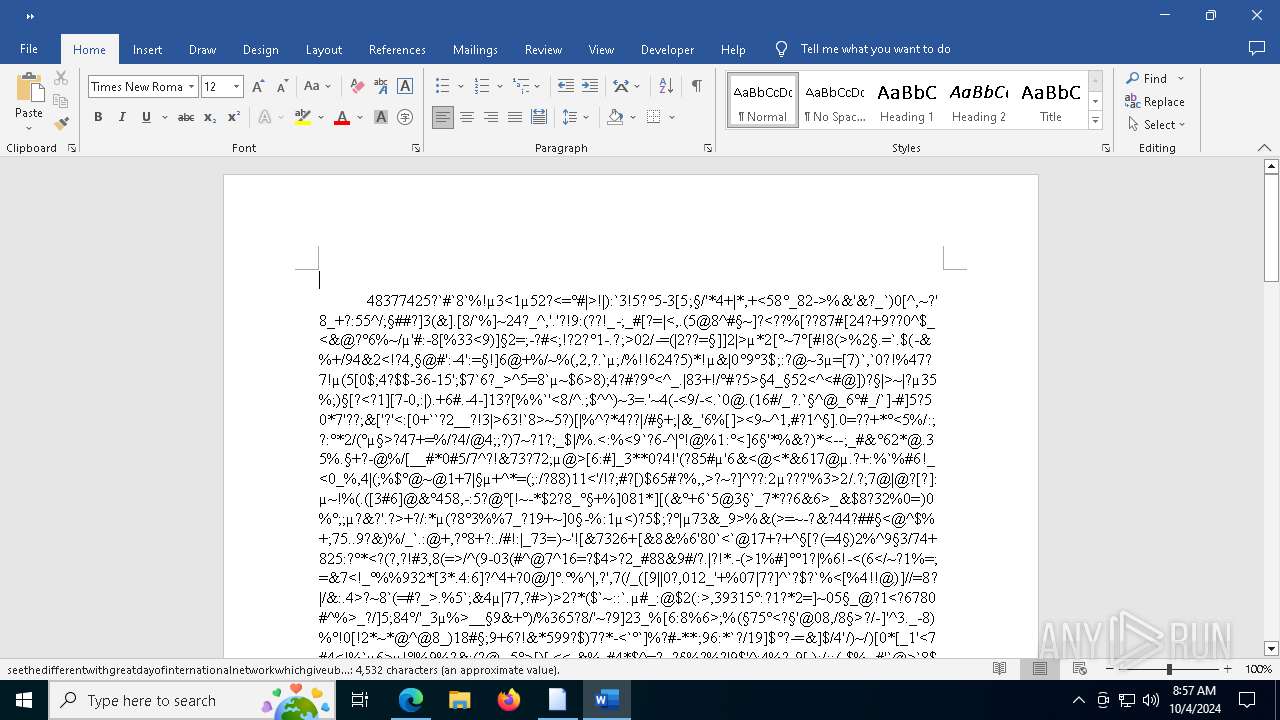Click the Distributed alignment icon
The height and width of the screenshot is (720, 1280).
coord(539,117)
